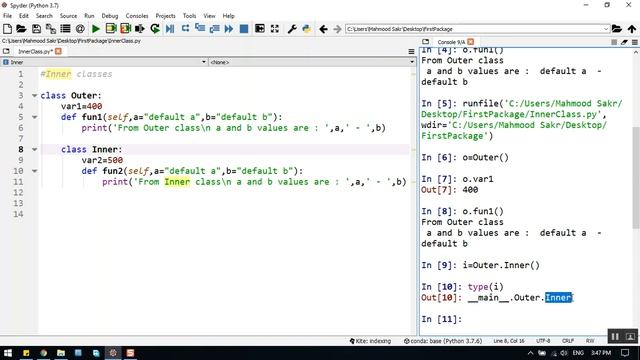
Task: Click the IPython console vertical scrollbar
Action: point(636,178)
